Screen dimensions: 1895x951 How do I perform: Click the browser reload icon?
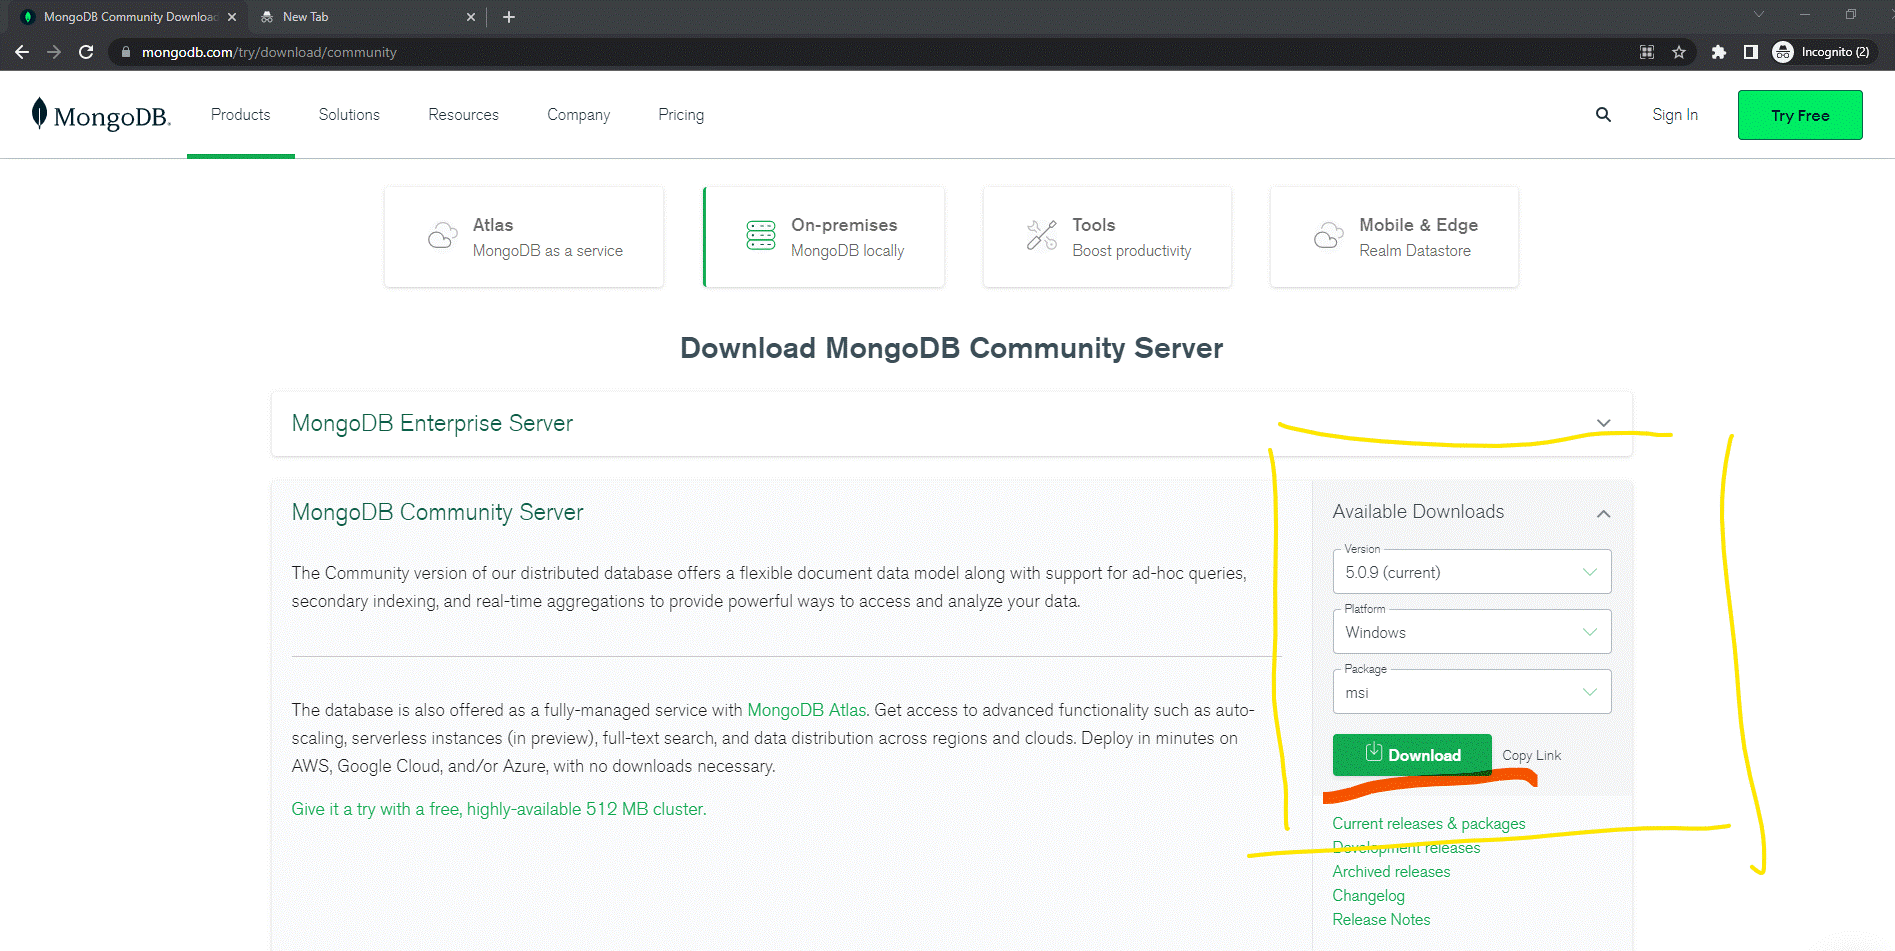[x=86, y=52]
